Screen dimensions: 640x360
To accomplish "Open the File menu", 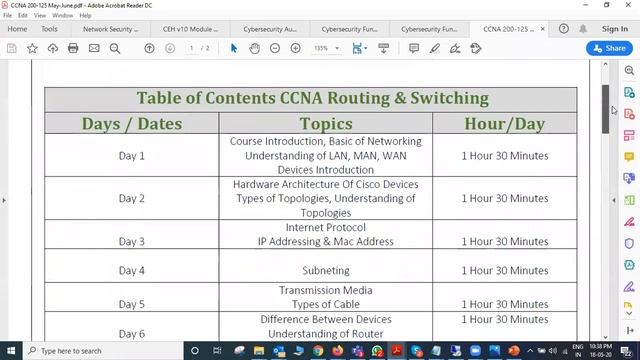I will click(x=7, y=16).
